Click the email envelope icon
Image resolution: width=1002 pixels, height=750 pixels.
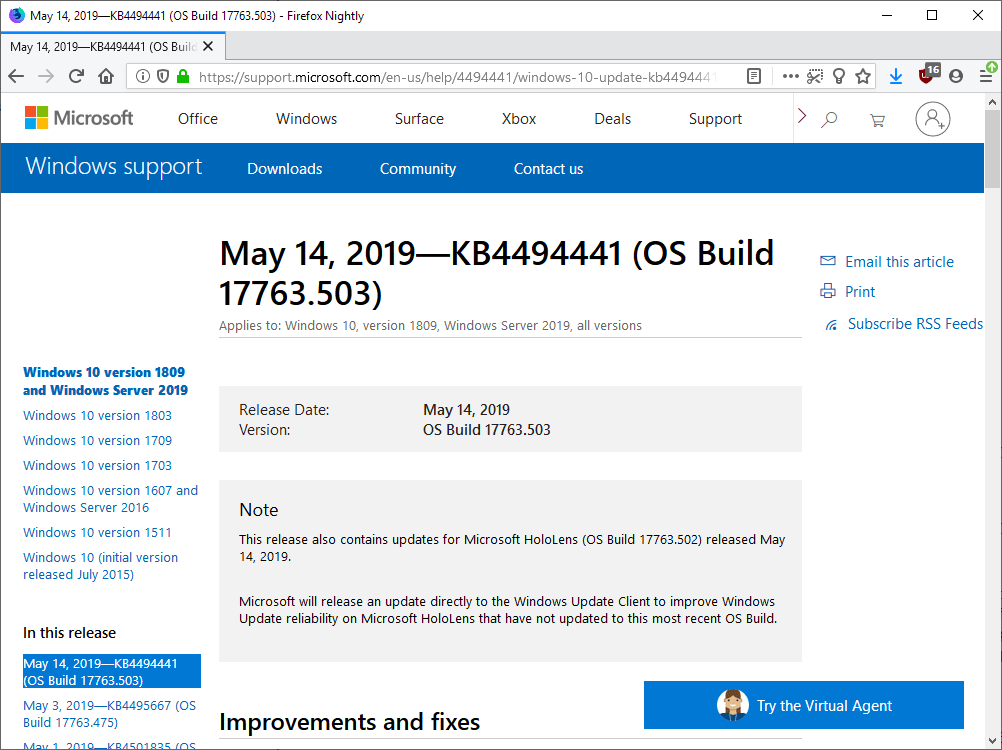[x=828, y=261]
